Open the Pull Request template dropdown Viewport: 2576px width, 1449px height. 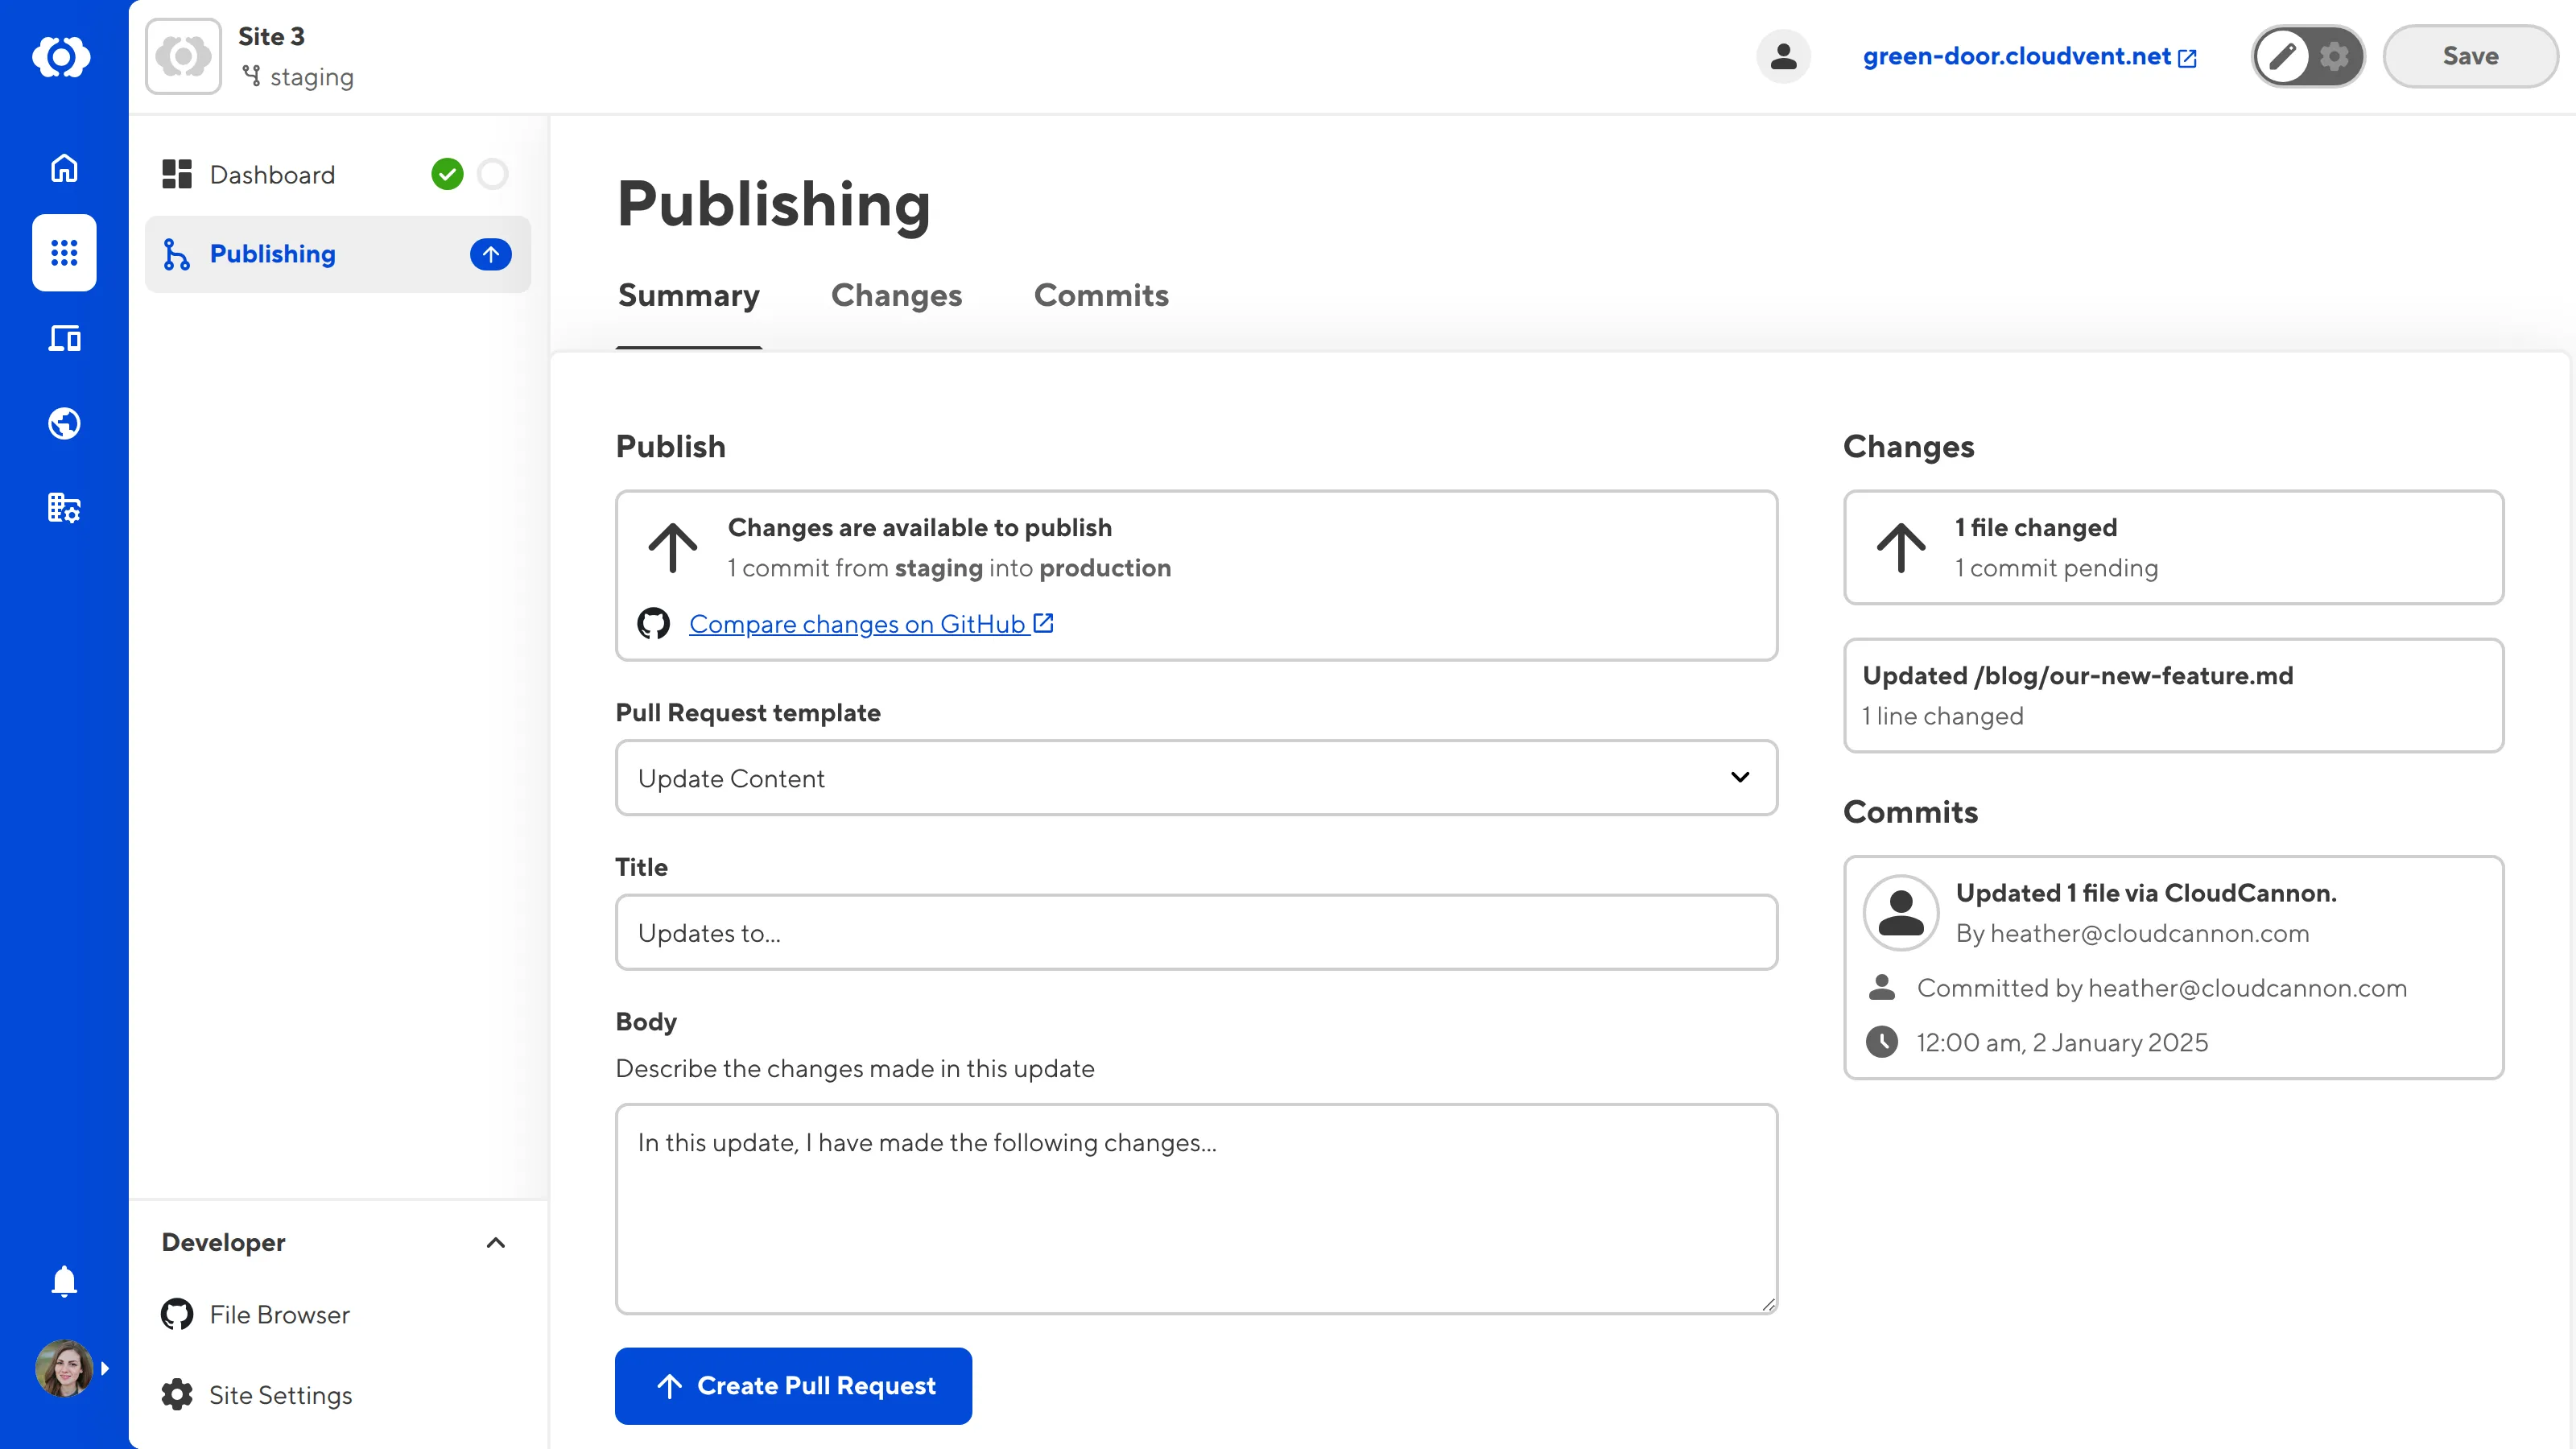pos(1196,778)
